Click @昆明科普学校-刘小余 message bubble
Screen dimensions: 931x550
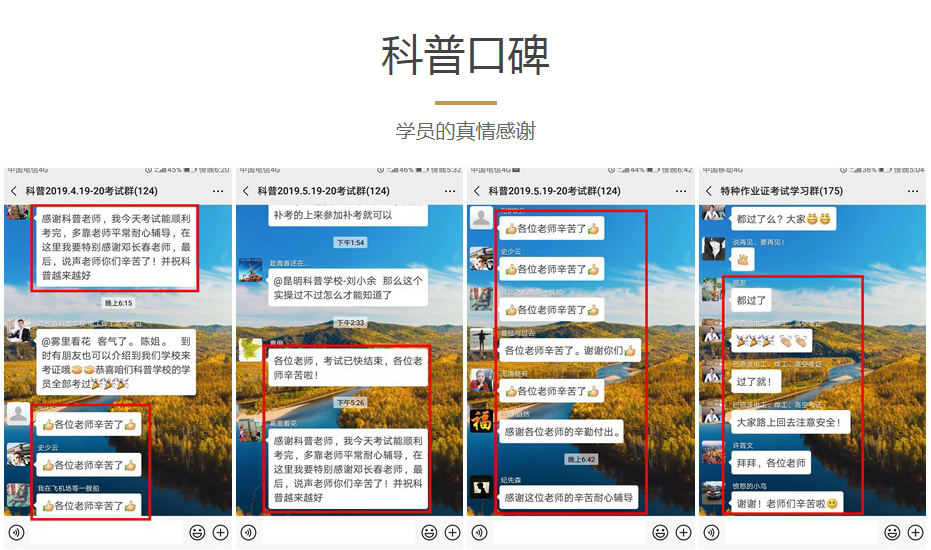click(x=348, y=287)
